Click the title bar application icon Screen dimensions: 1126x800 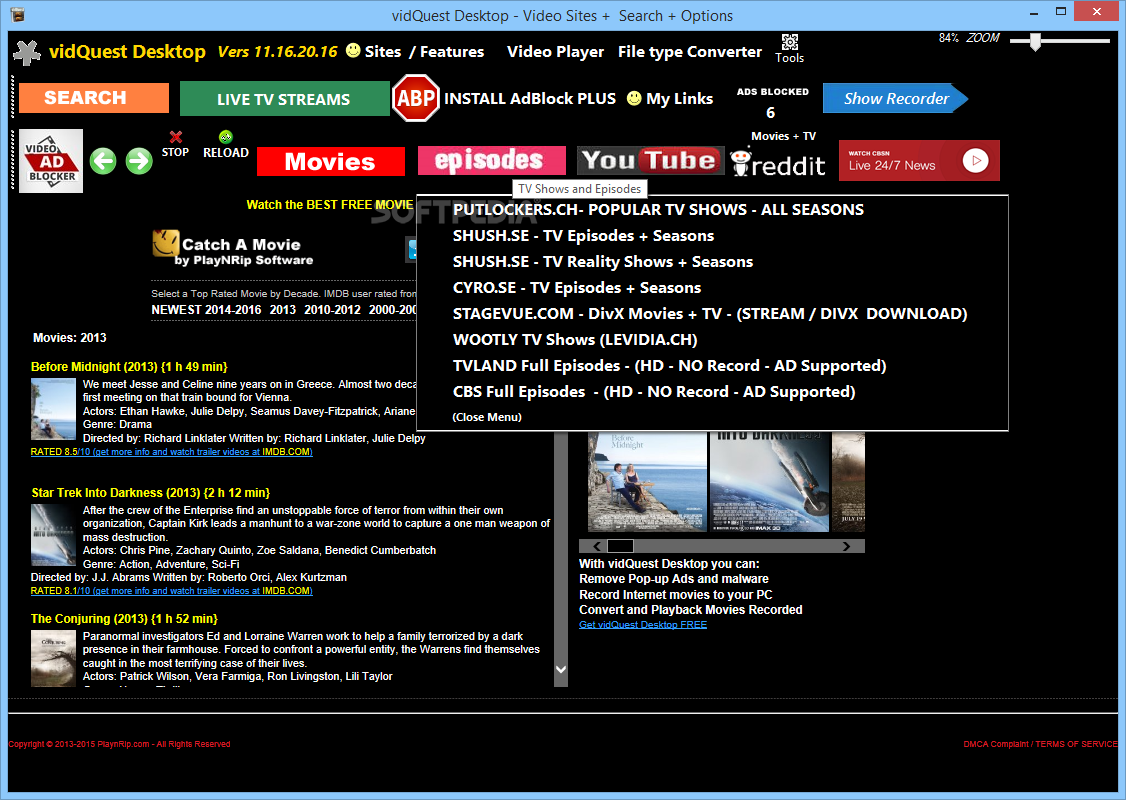point(17,15)
